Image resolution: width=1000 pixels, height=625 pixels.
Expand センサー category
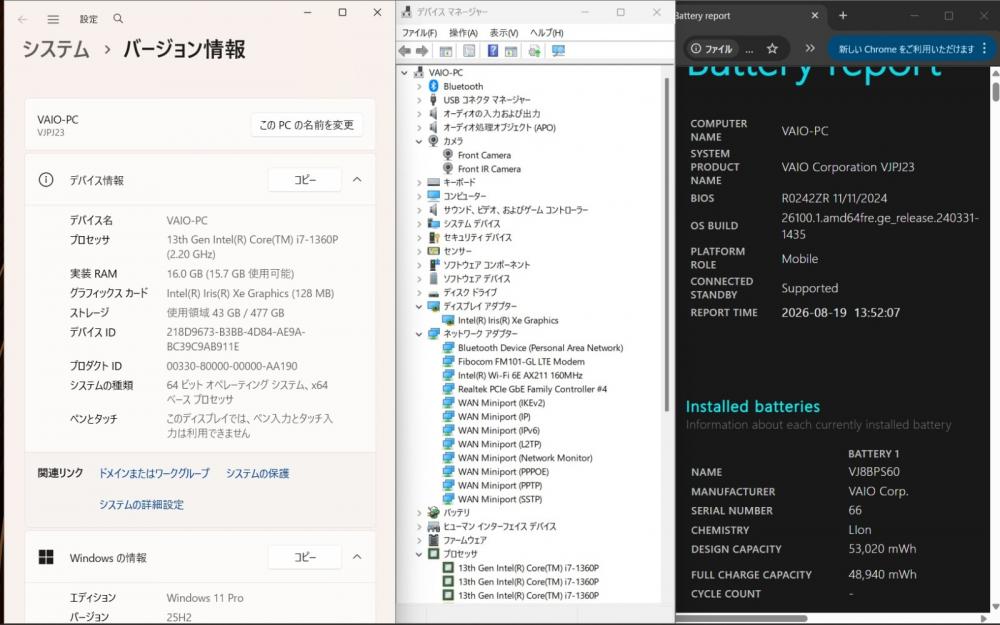tap(418, 251)
